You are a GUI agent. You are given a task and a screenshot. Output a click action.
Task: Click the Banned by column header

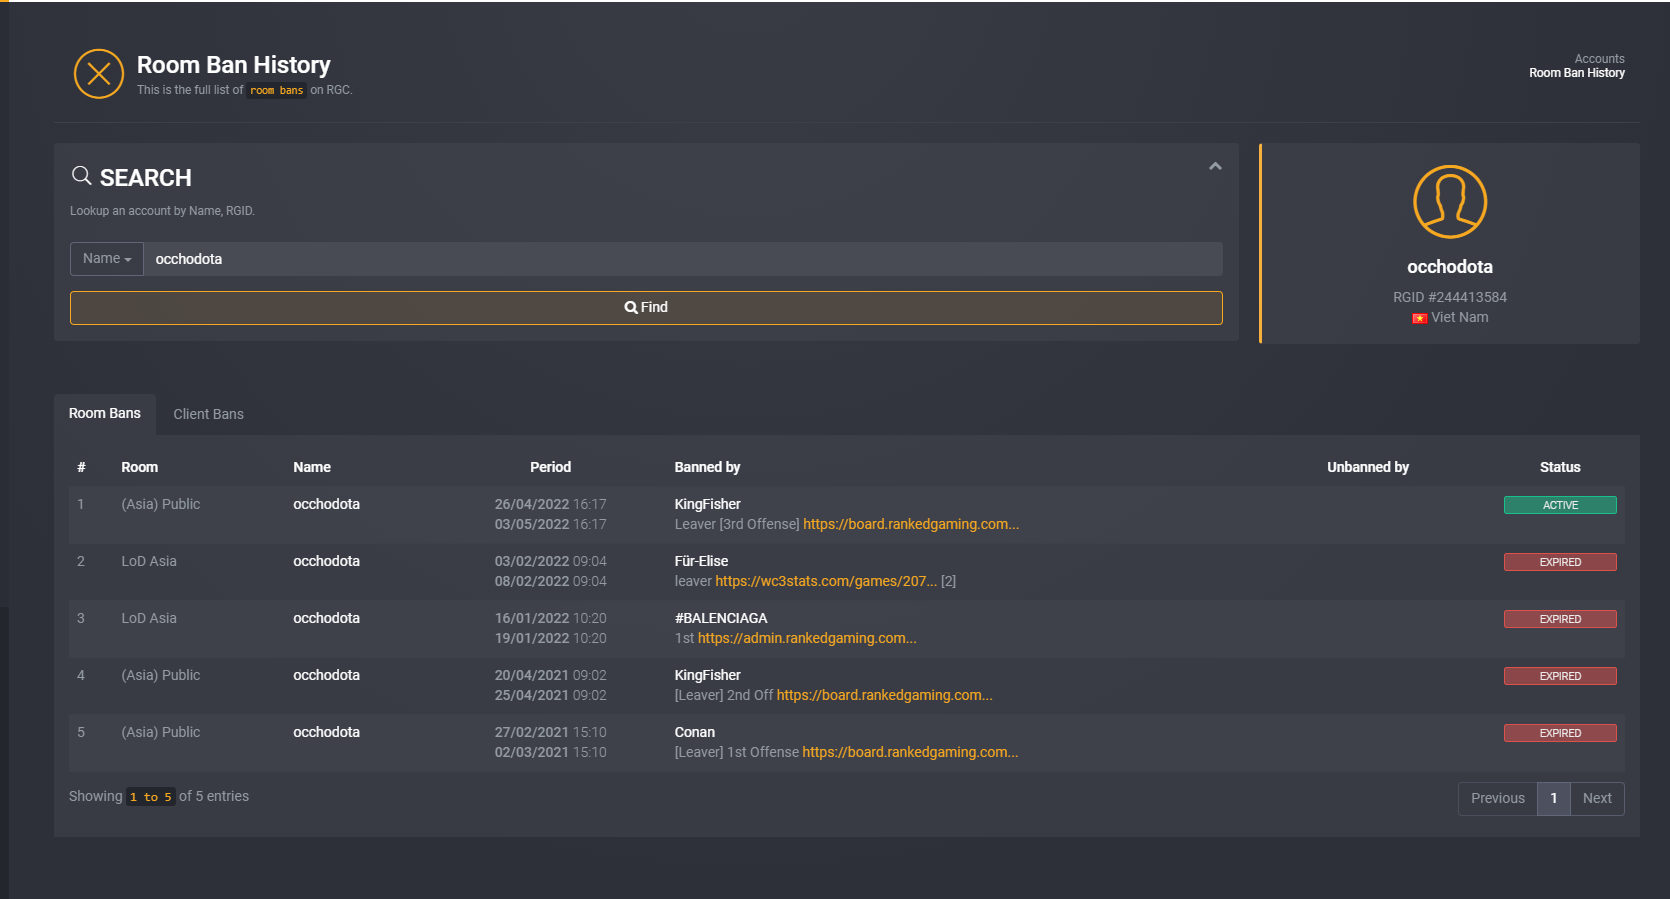(707, 467)
